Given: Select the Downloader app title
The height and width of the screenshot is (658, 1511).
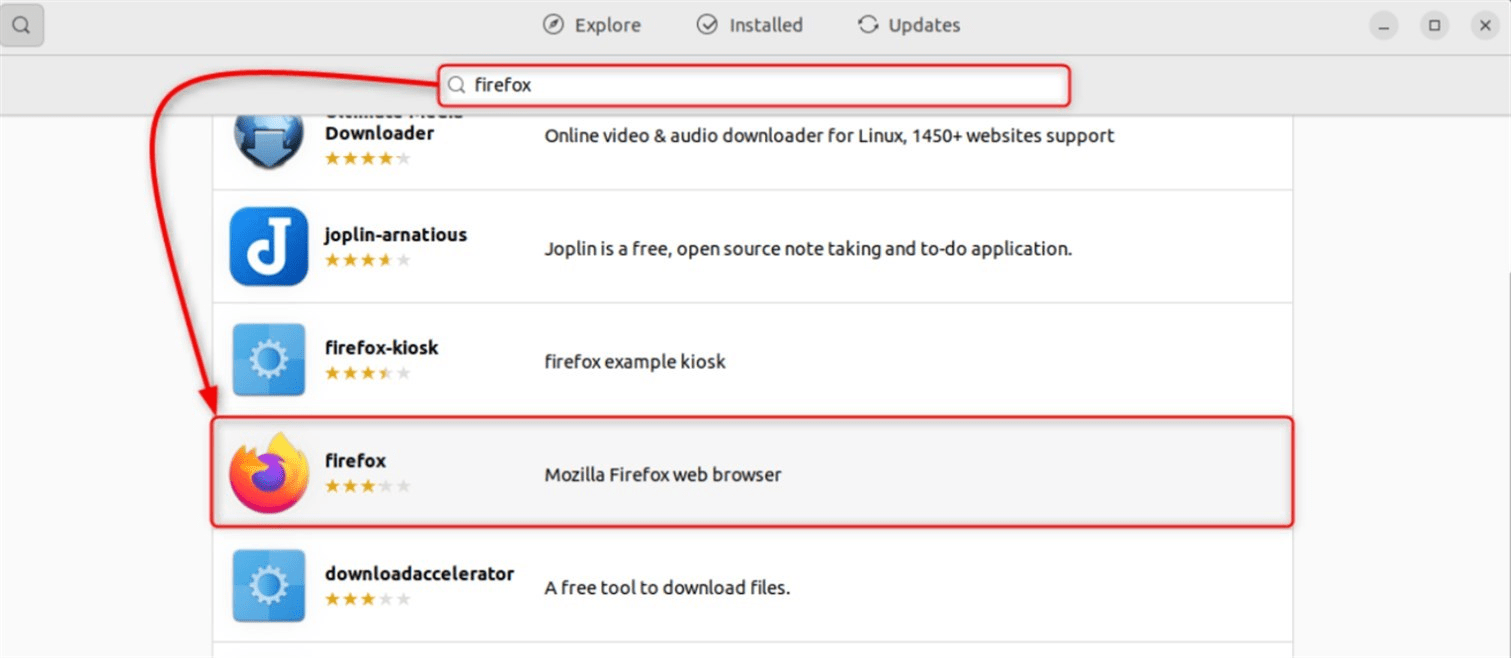Looking at the screenshot, I should (x=380, y=133).
